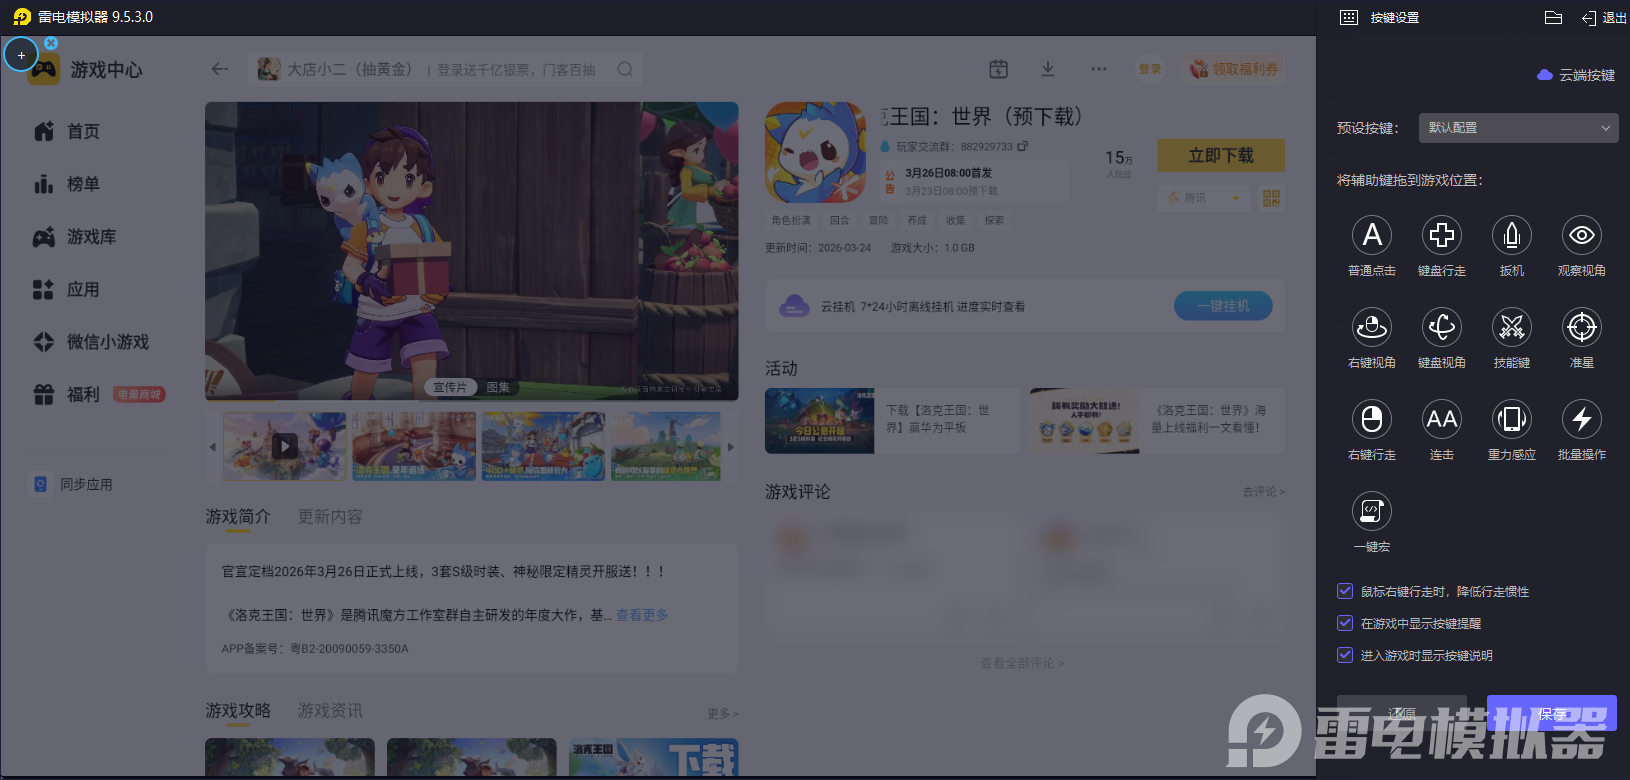Open the download manager icon

coord(1048,69)
